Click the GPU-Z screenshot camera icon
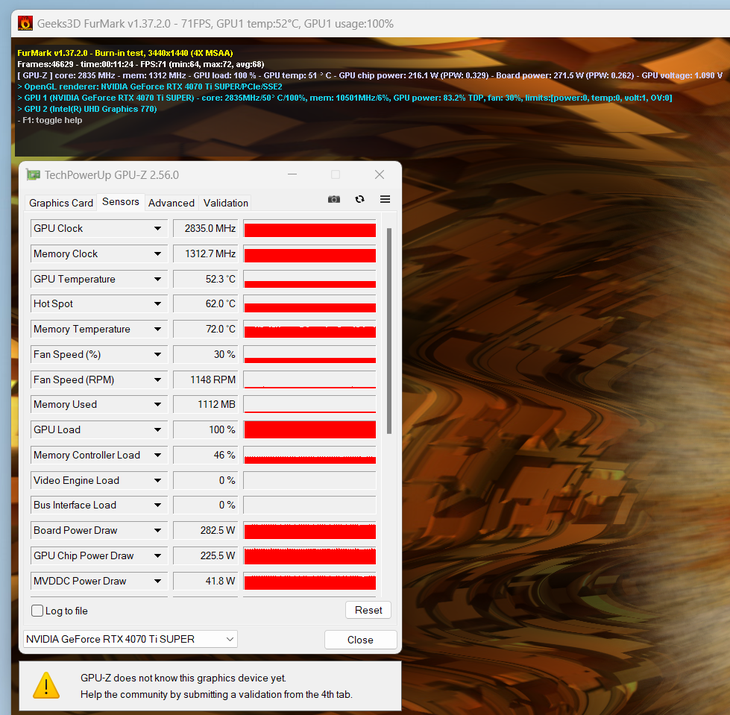This screenshot has width=730, height=715. [334, 199]
